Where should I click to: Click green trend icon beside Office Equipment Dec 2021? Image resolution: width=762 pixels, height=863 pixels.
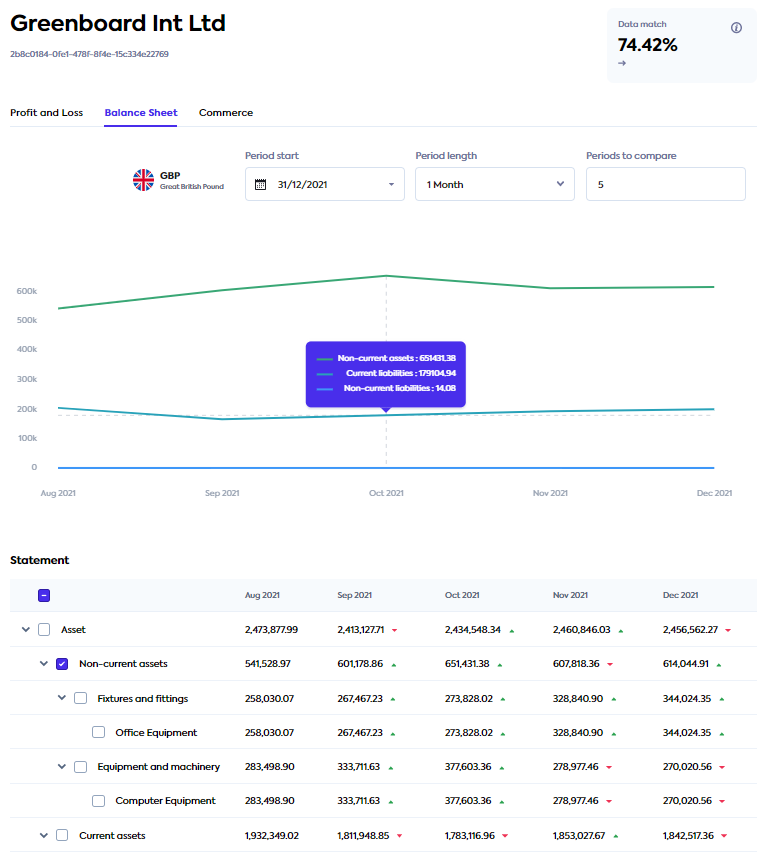click(722, 734)
